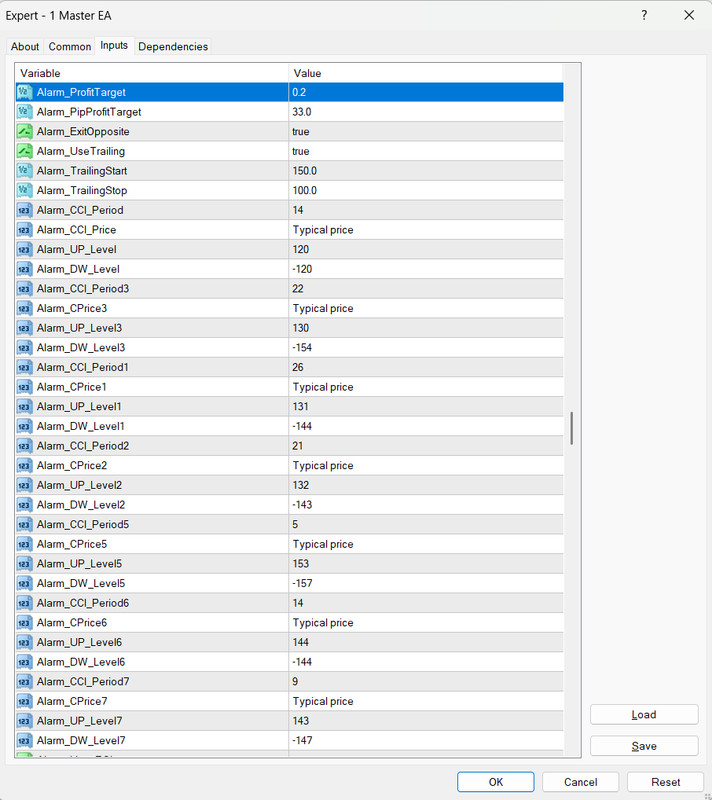Viewport: 712px width, 800px height.
Task: Click the boolean icon beside Alarm_UseTrailing
Action: point(24,151)
